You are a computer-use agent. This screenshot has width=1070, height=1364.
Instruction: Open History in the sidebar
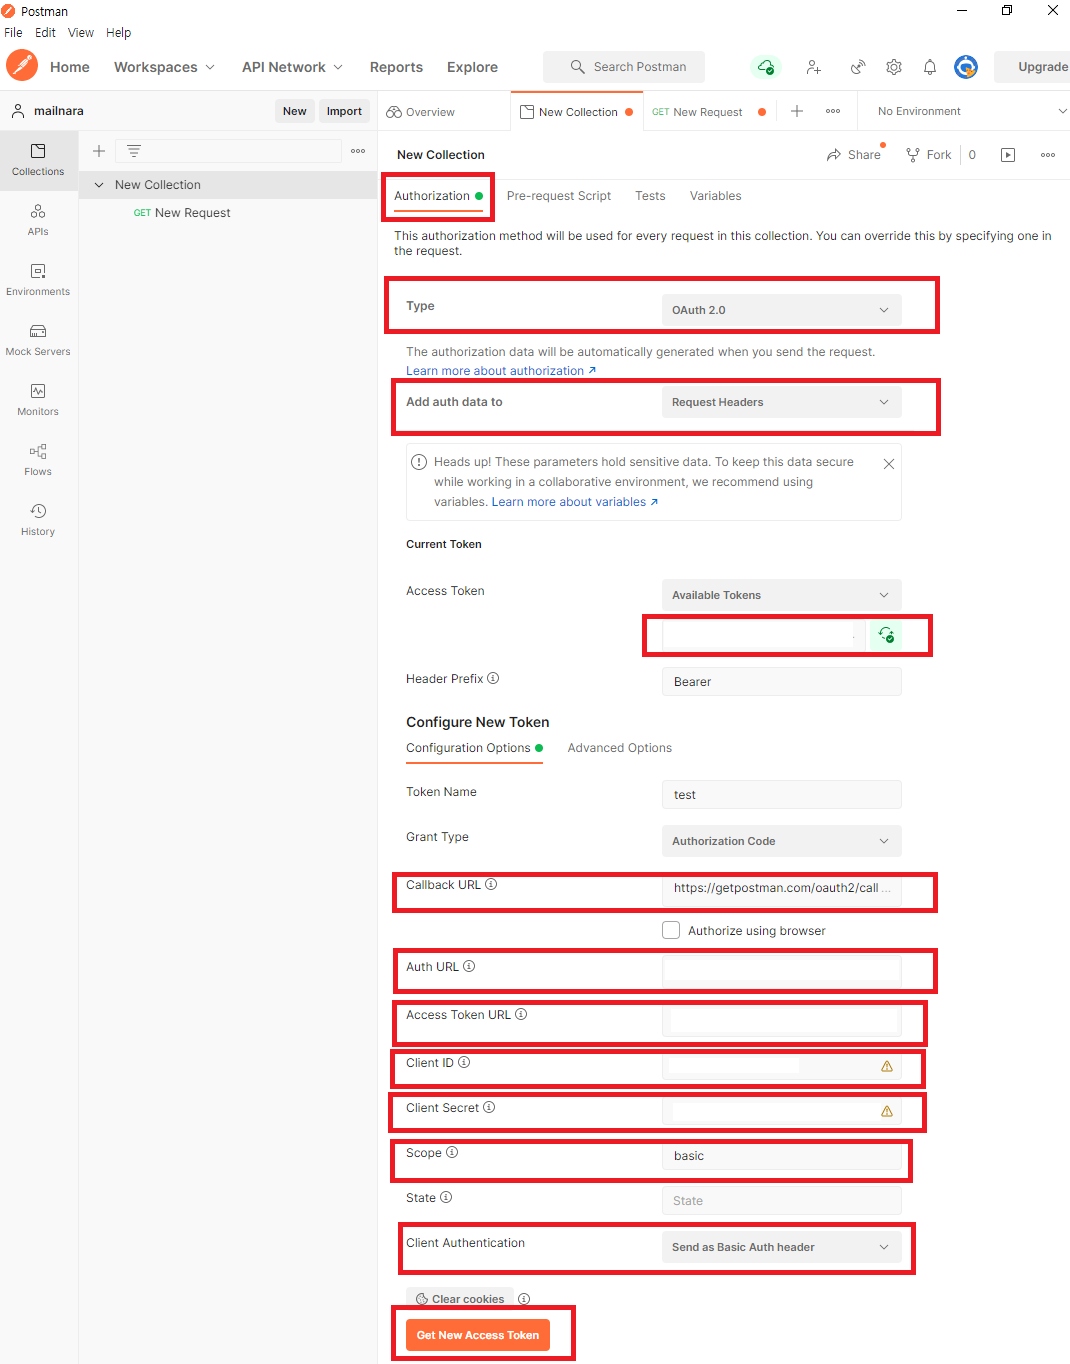pos(38,520)
